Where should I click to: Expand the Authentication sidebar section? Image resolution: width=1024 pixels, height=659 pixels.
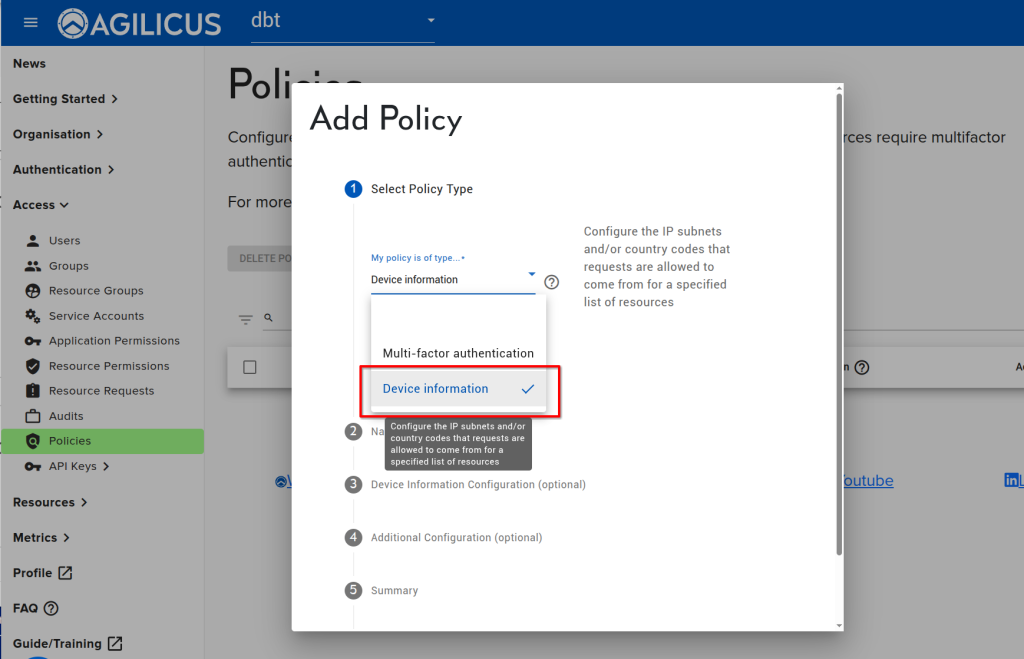(x=63, y=170)
